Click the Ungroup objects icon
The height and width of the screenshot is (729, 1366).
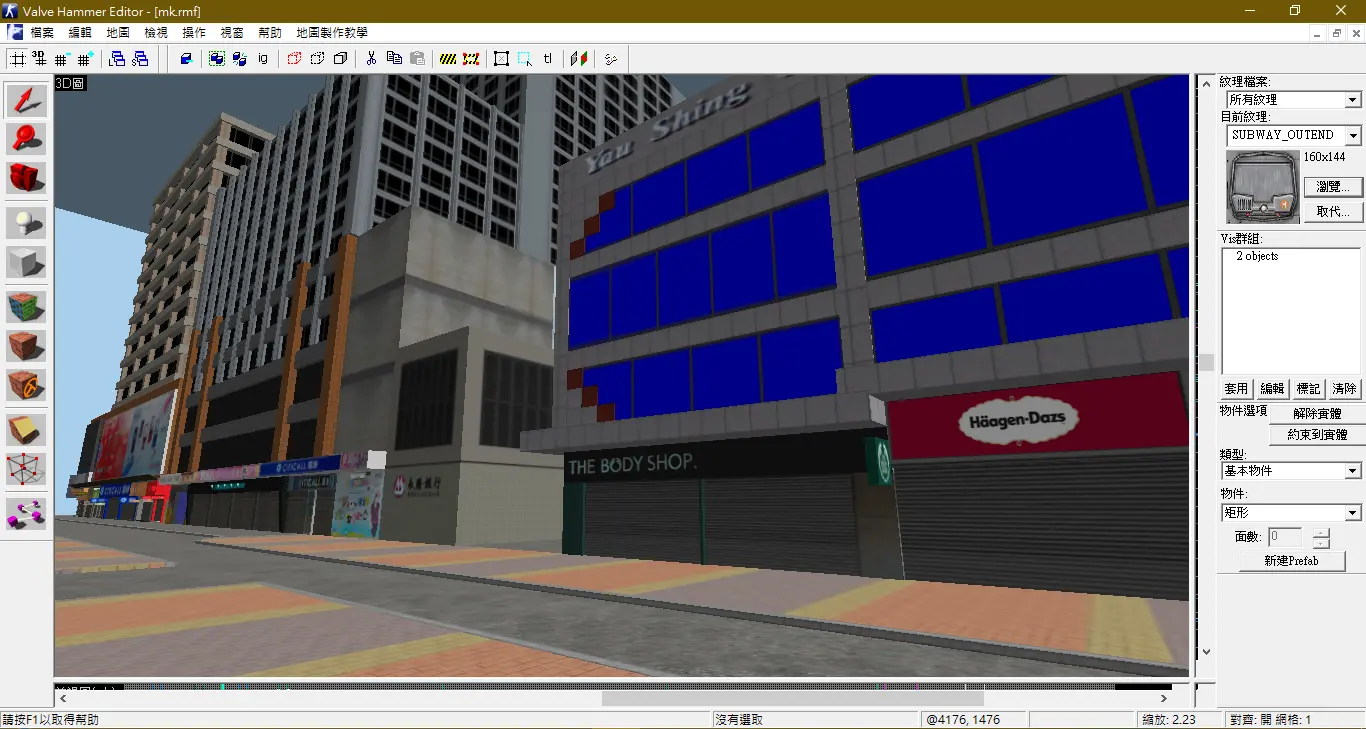coord(240,59)
